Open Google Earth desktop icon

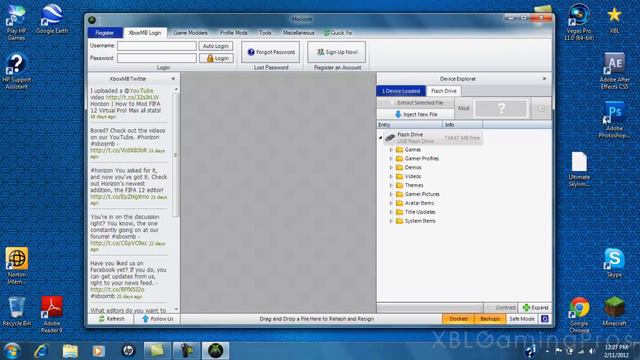tap(52, 20)
